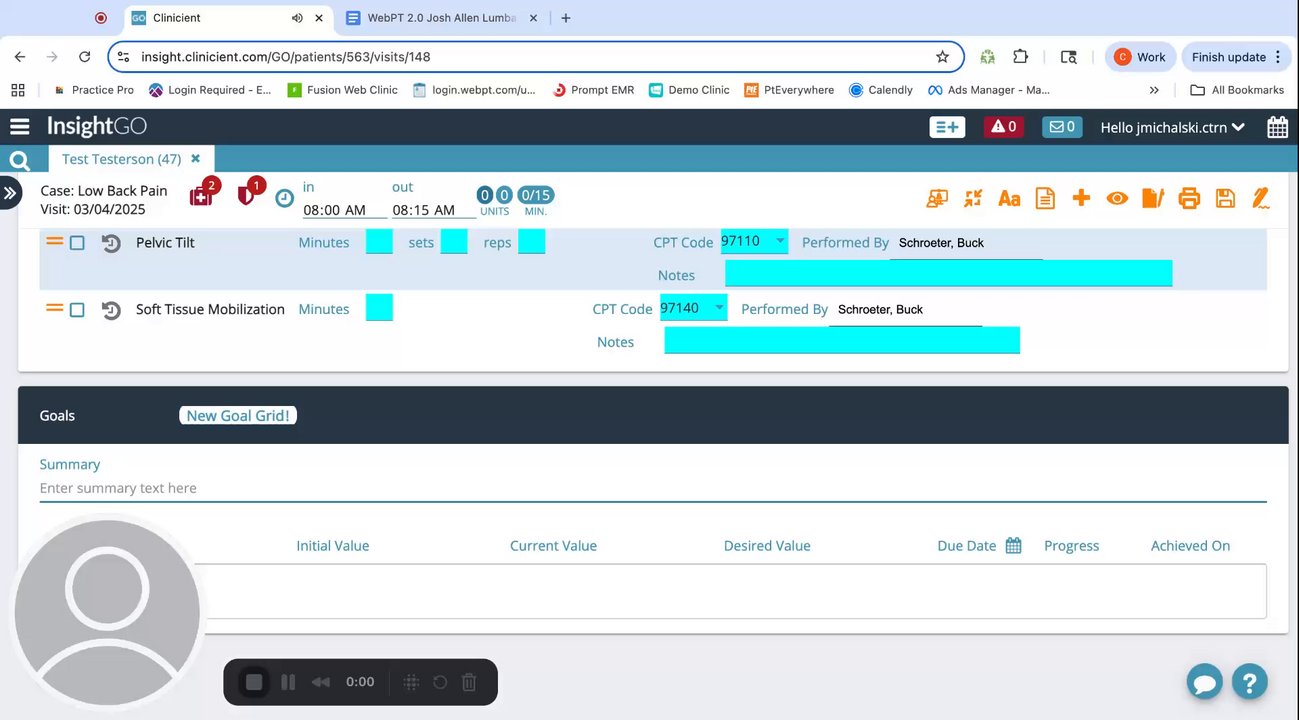This screenshot has width=1299, height=720.
Task: Click the printer icon
Action: (1189, 198)
